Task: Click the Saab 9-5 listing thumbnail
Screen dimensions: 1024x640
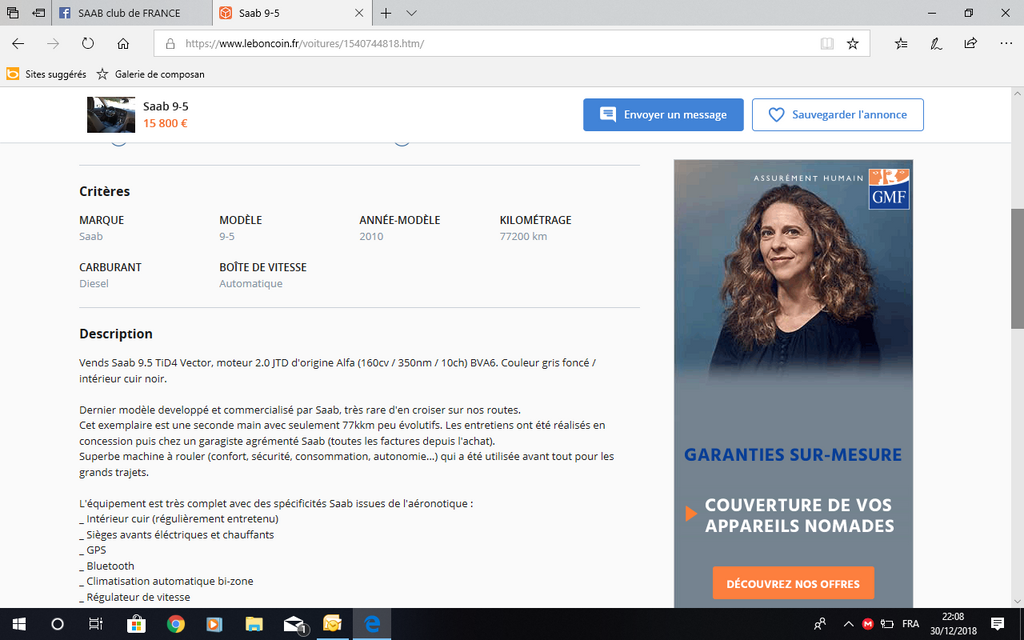Action: [x=111, y=115]
